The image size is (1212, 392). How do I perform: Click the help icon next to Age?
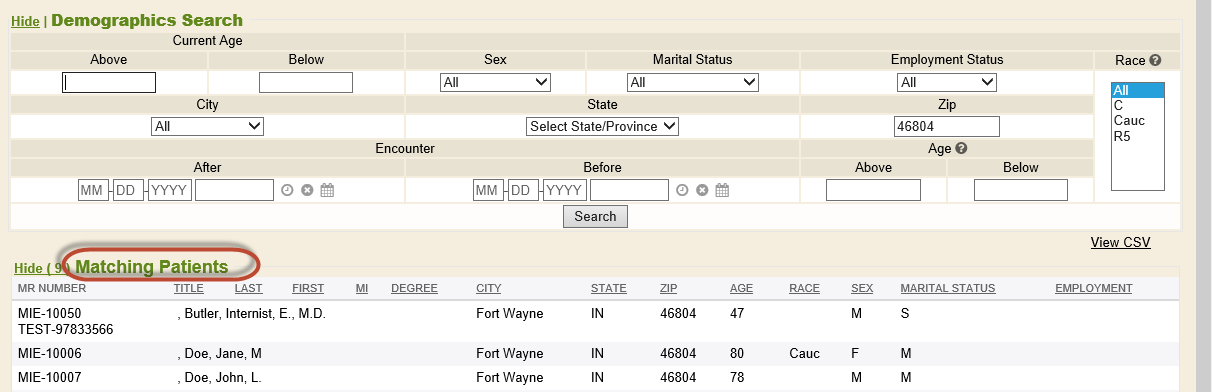tap(961, 148)
